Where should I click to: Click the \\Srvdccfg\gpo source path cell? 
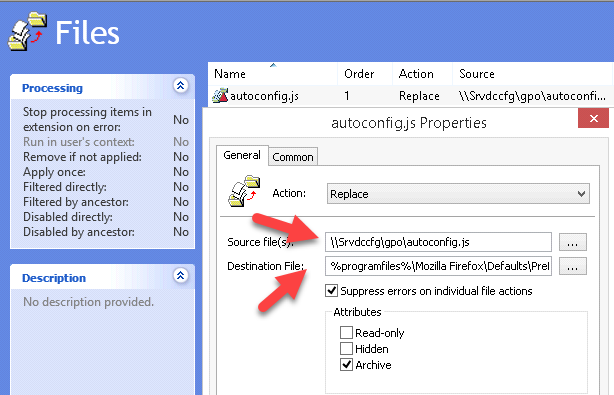pyautogui.click(x=532, y=96)
